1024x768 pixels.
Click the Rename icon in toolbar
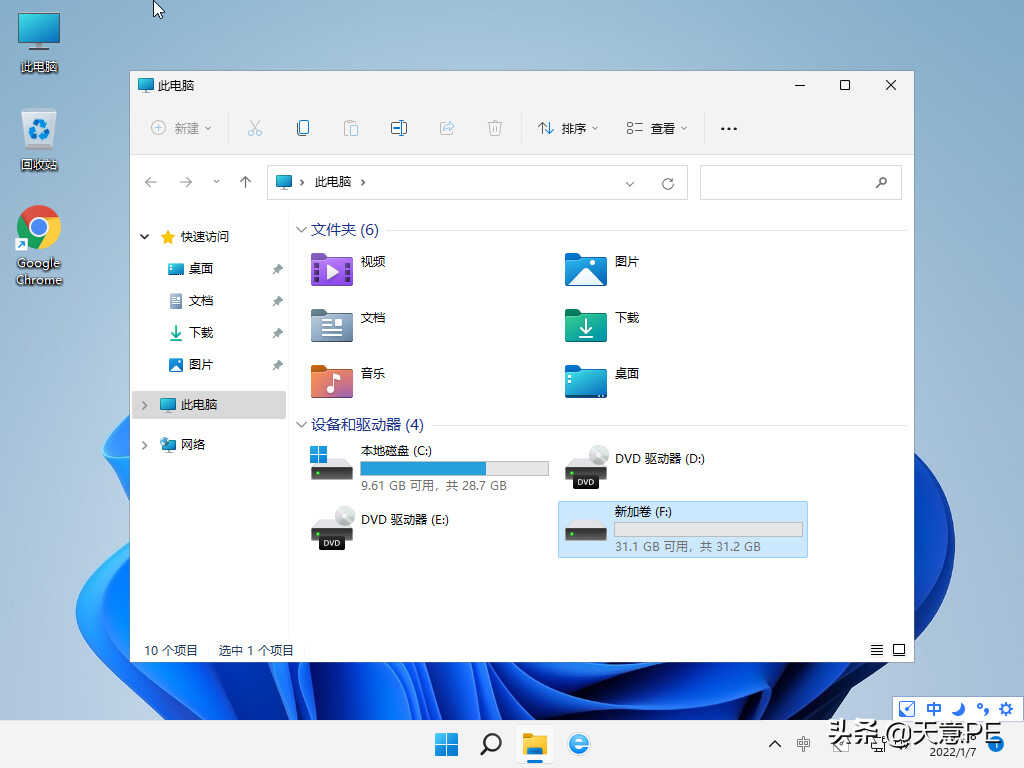coord(398,128)
